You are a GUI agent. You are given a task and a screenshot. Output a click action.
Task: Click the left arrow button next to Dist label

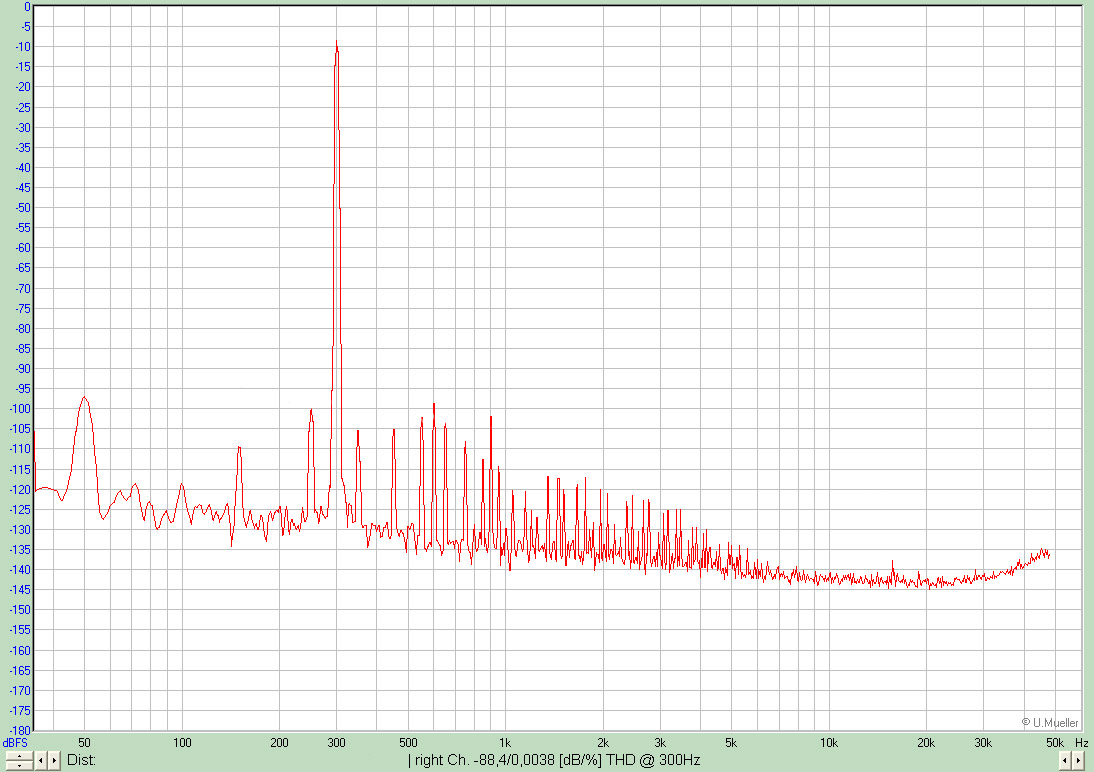(41, 760)
